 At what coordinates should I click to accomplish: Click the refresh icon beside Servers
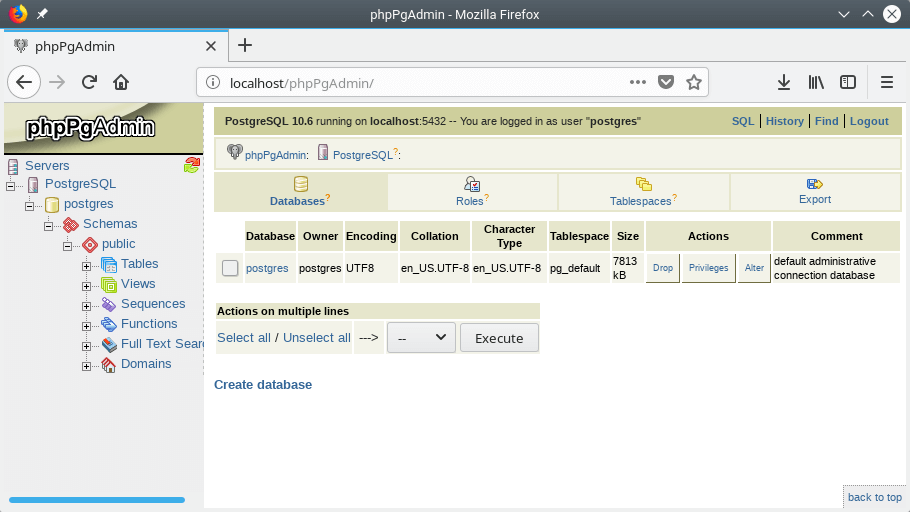192,165
